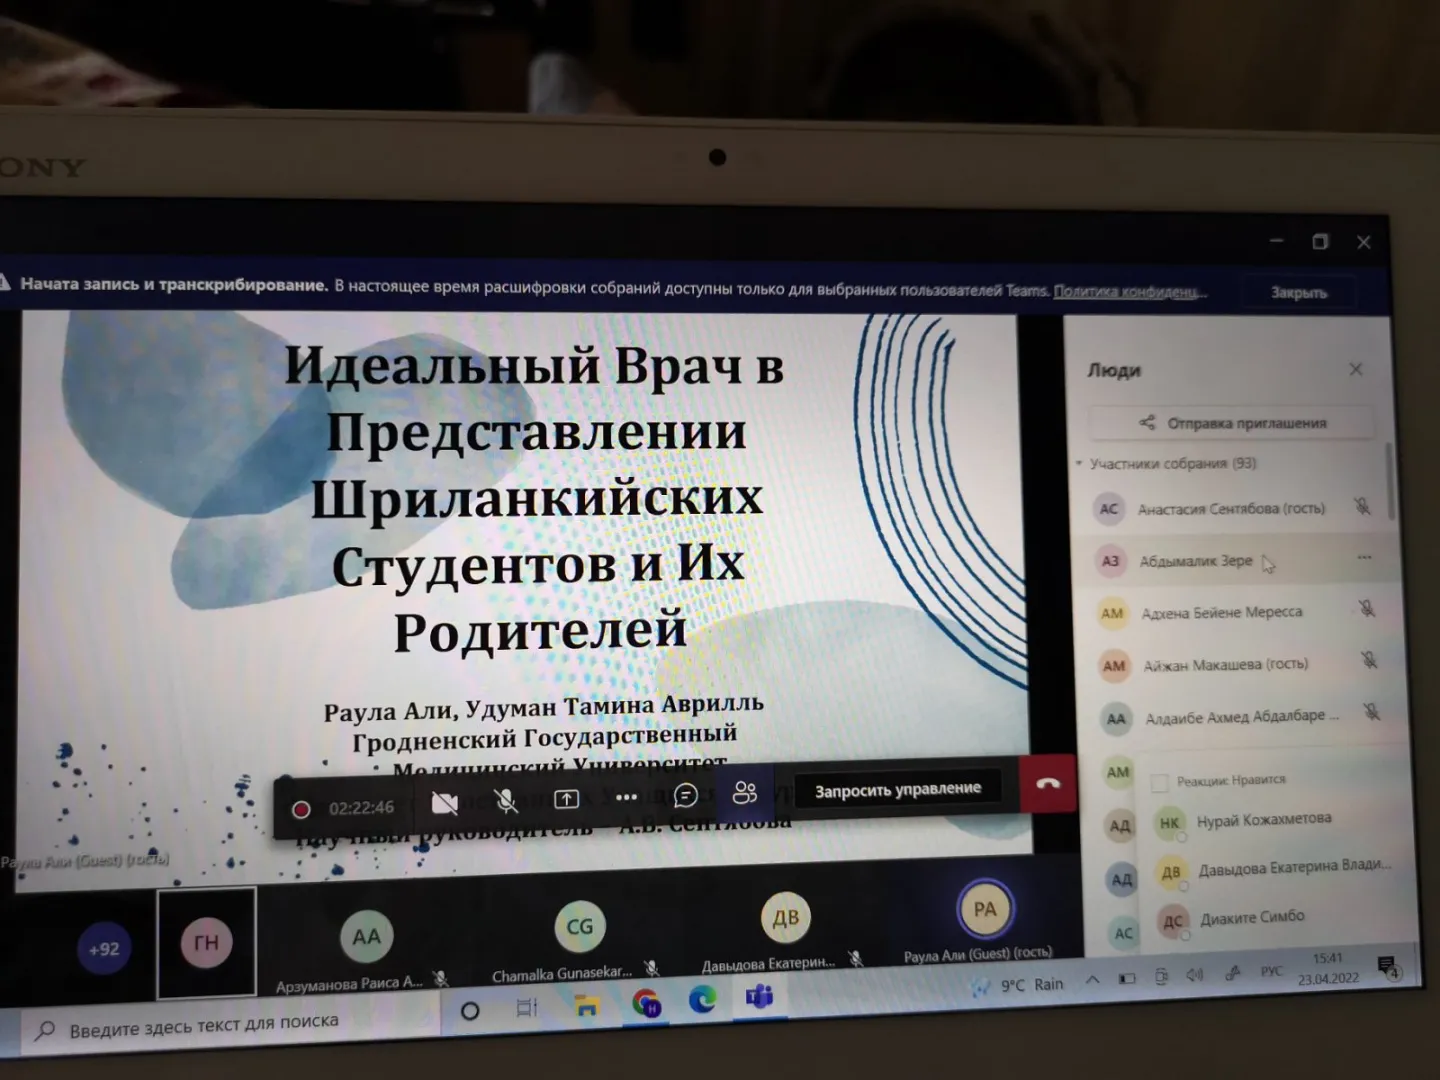
Task: Select participant Анастасия Сентябова (гость)
Action: [1232, 508]
